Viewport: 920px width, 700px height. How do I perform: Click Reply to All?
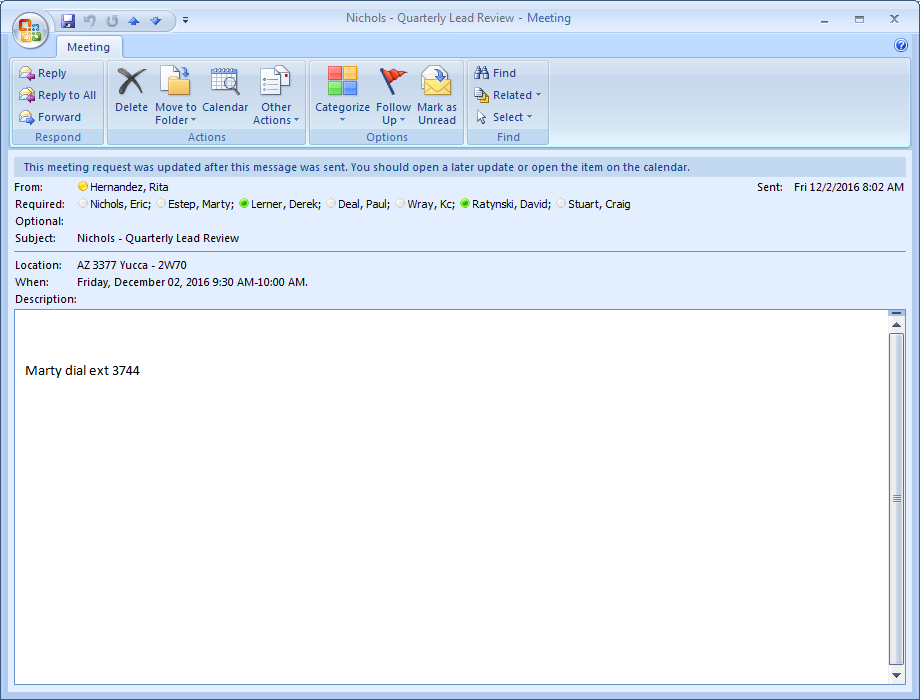pos(58,95)
